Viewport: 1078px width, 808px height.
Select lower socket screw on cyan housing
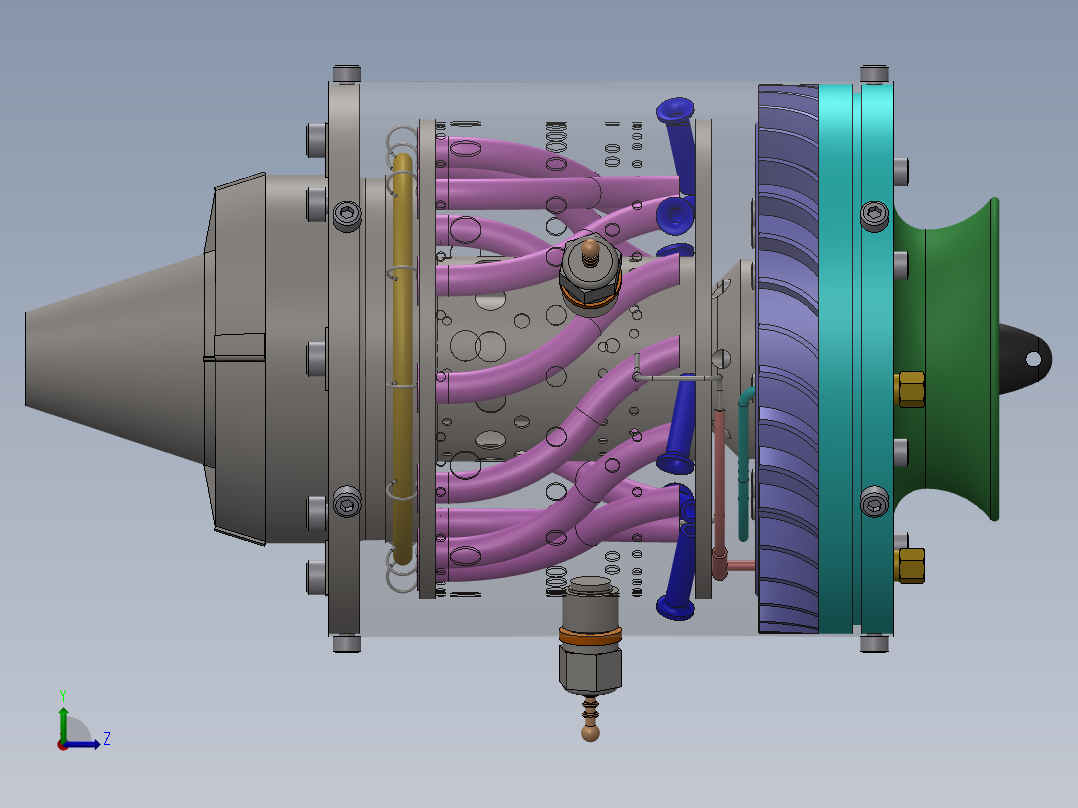pos(874,502)
